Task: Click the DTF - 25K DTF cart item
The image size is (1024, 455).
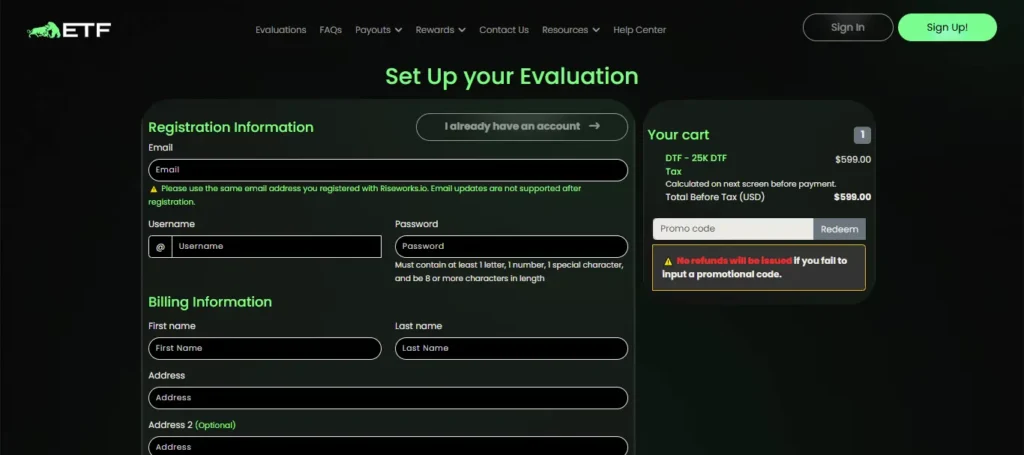Action: 696,159
